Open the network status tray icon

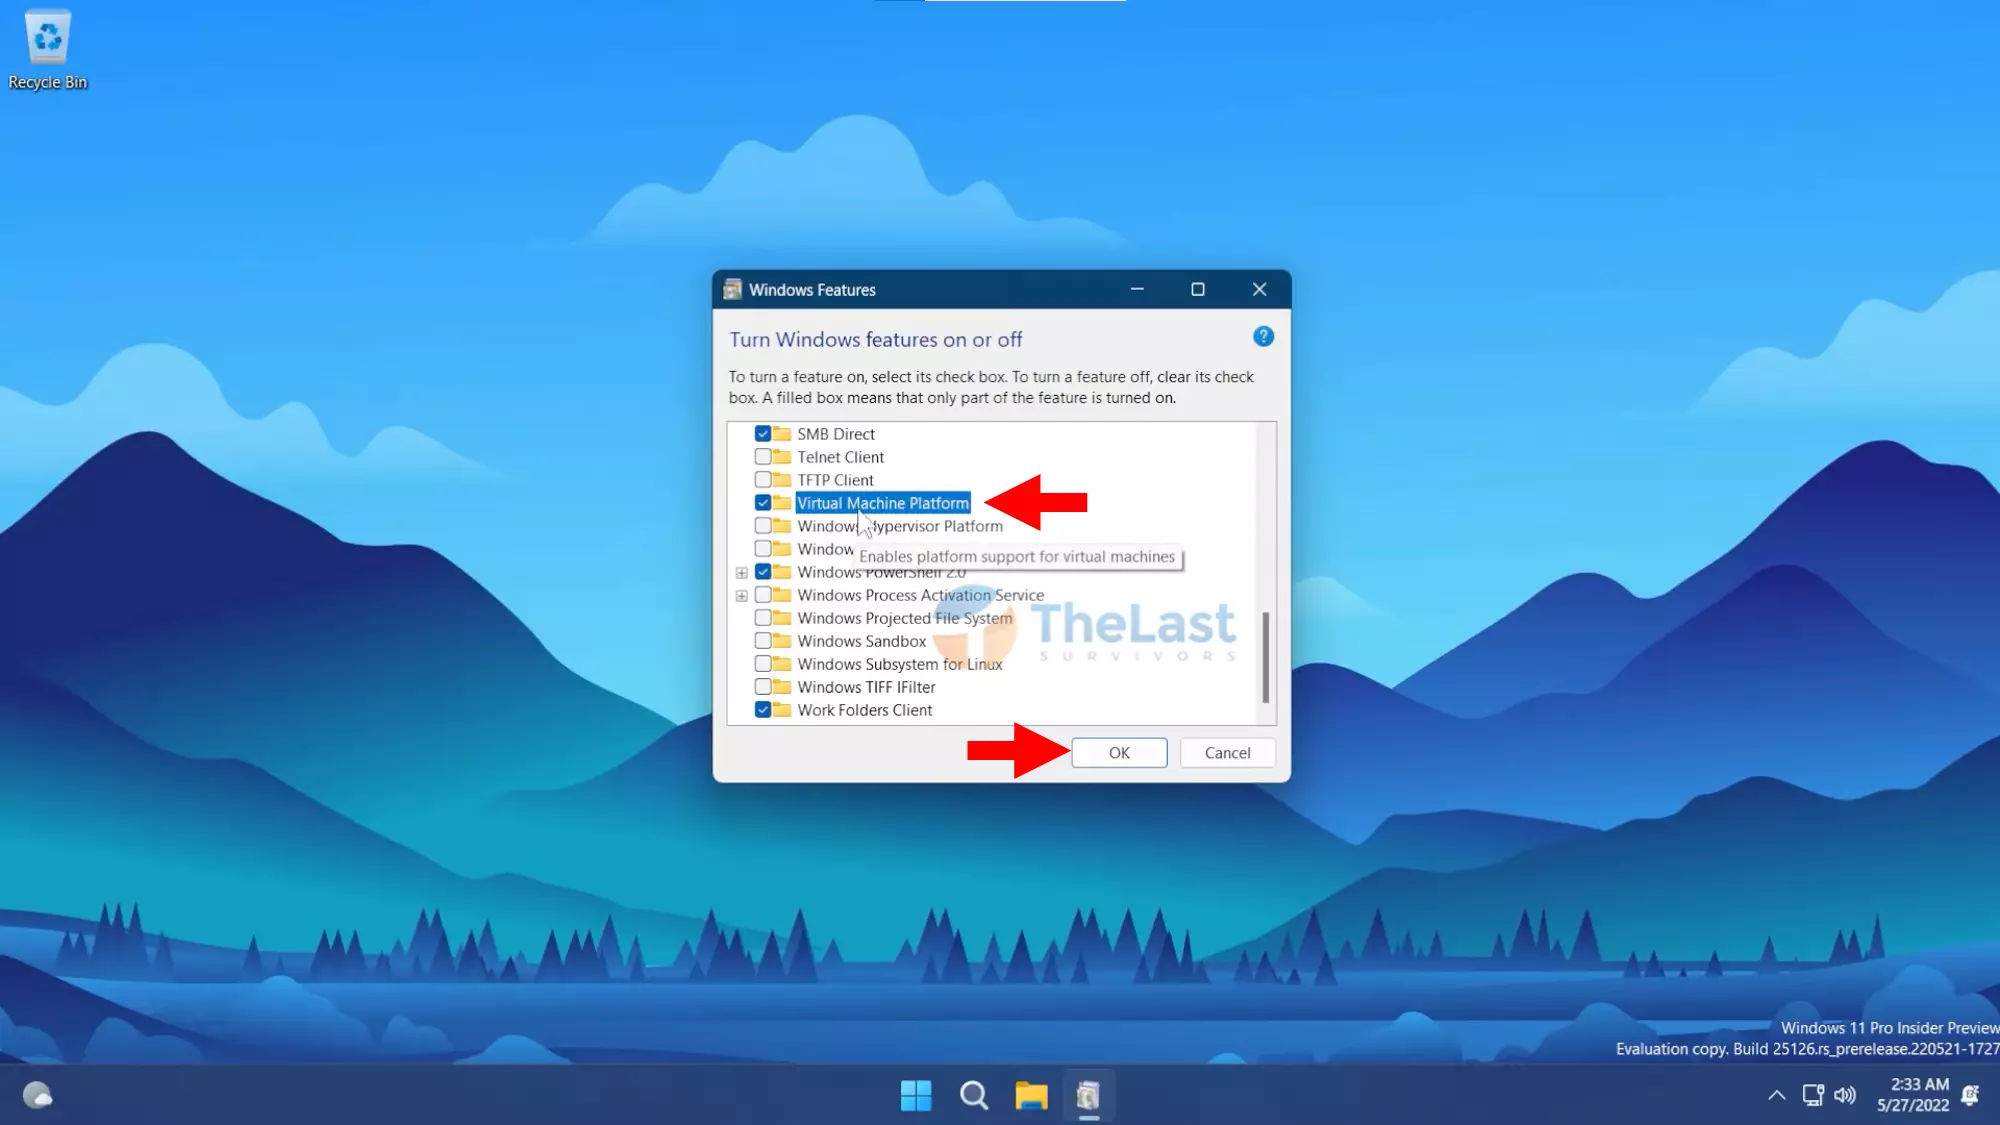(x=1813, y=1096)
